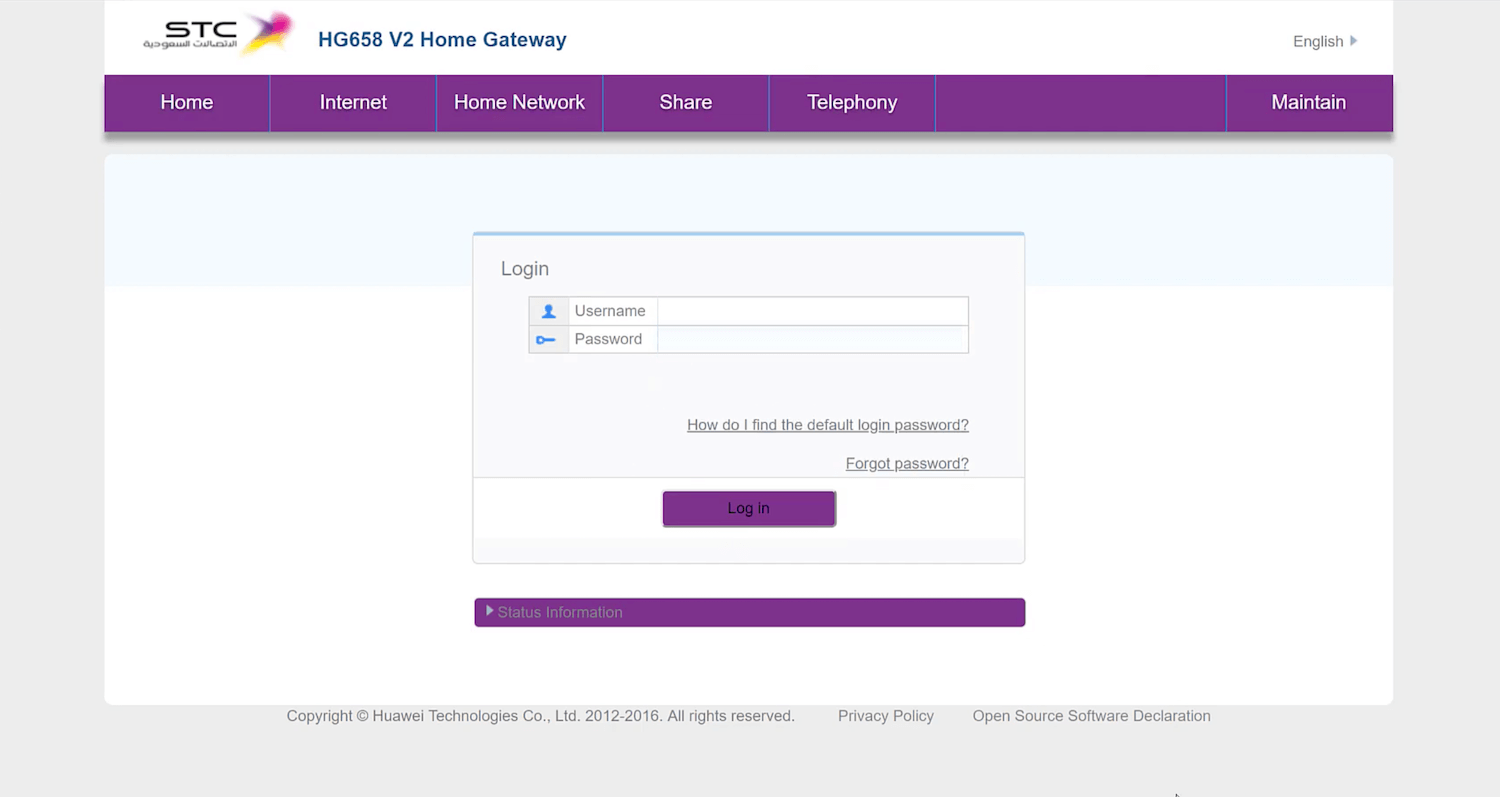The height and width of the screenshot is (797, 1500).
Task: Open the Home tab
Action: coord(187,103)
